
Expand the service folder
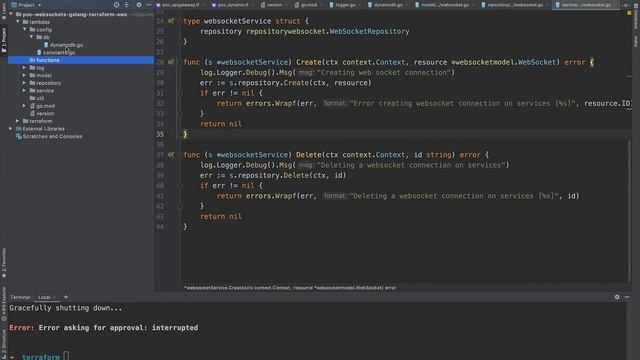(24, 91)
